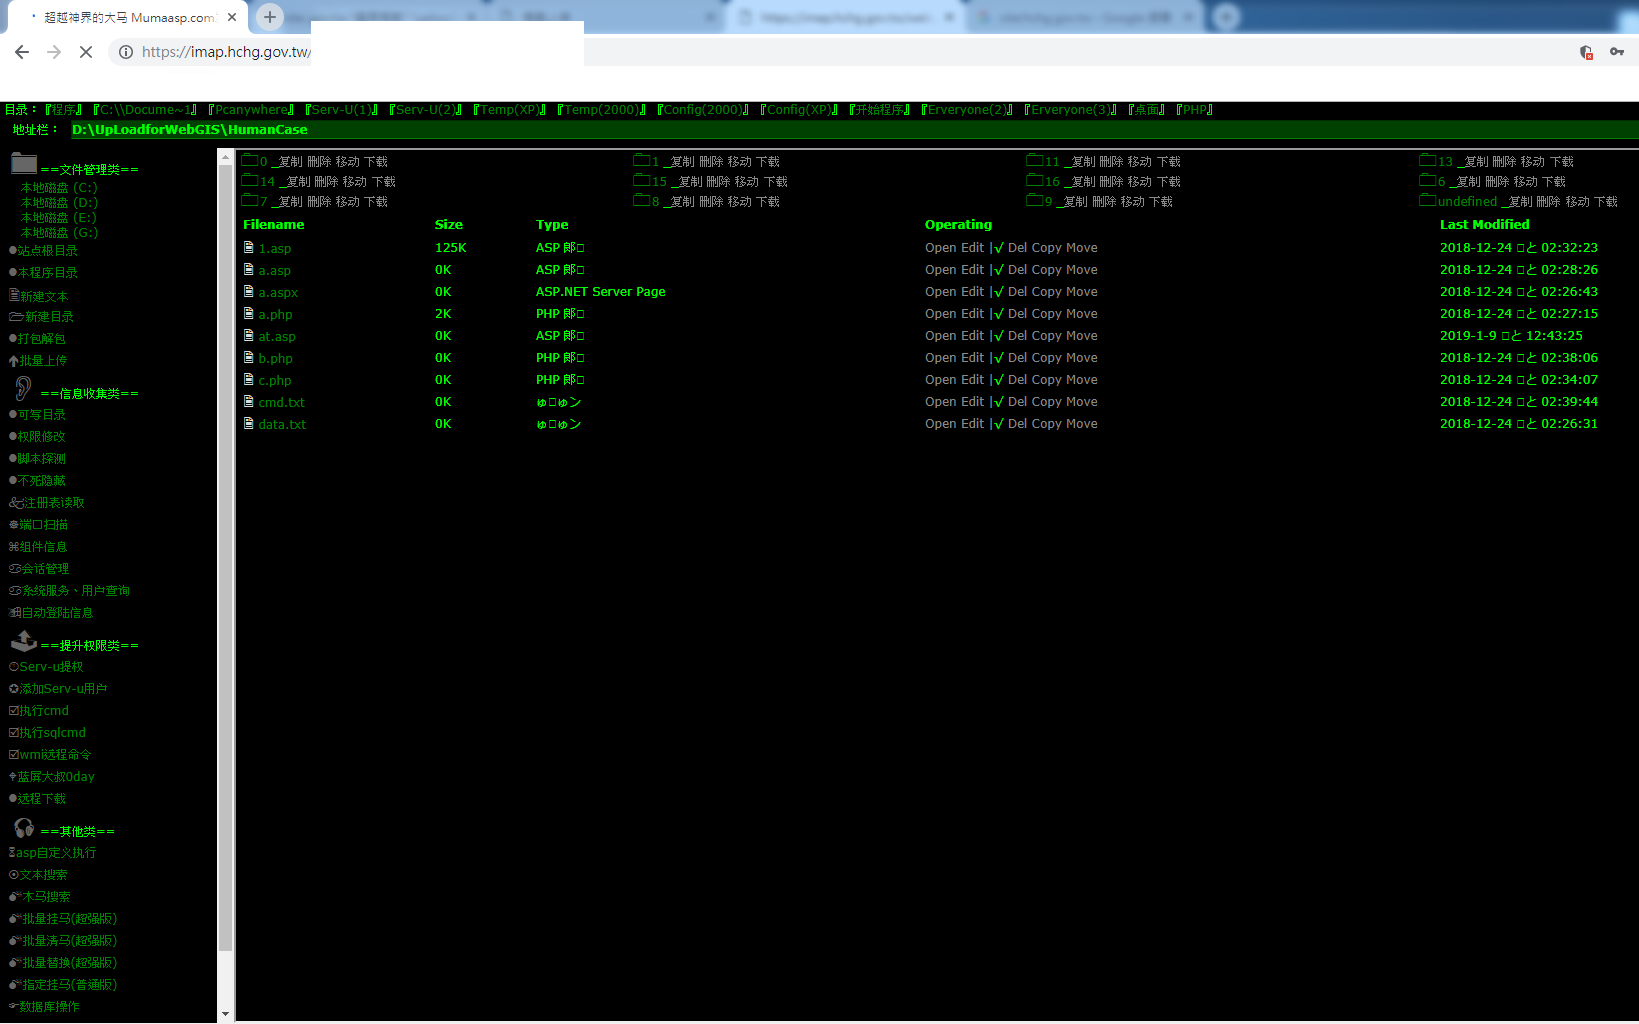This screenshot has width=1639, height=1024.
Task: Open a new browser tab
Action: pos(270,17)
